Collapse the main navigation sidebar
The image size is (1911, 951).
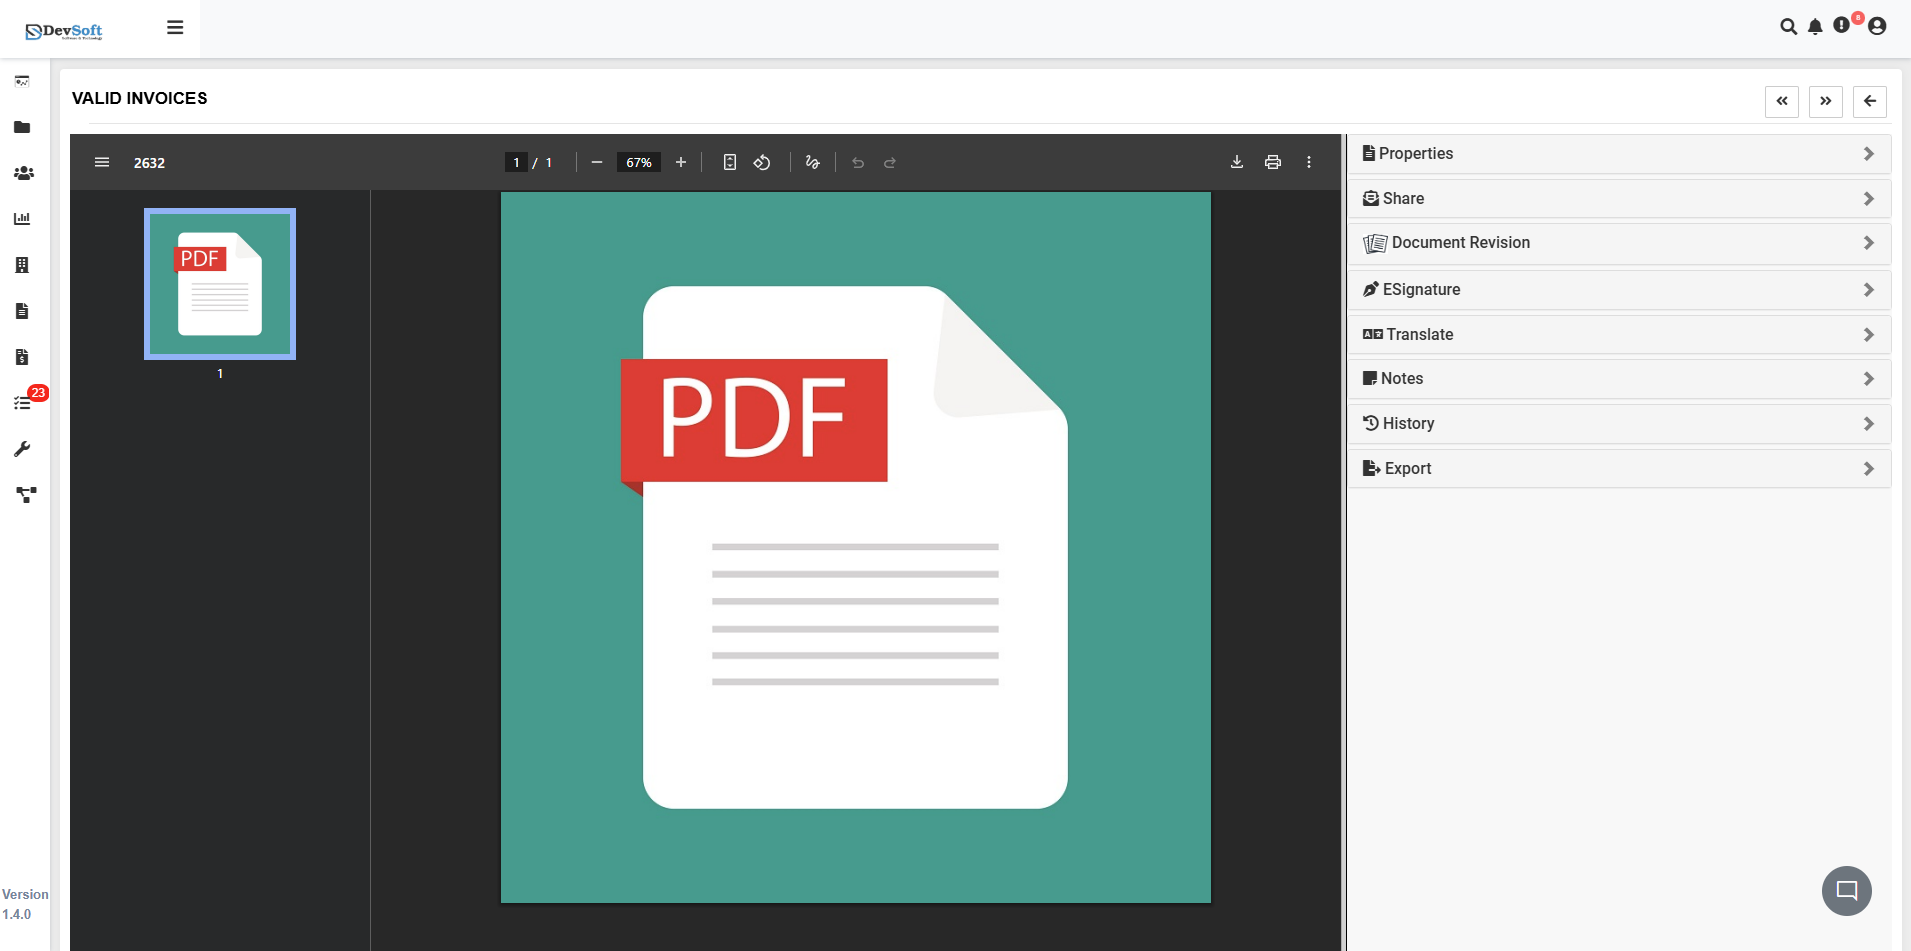click(x=175, y=27)
